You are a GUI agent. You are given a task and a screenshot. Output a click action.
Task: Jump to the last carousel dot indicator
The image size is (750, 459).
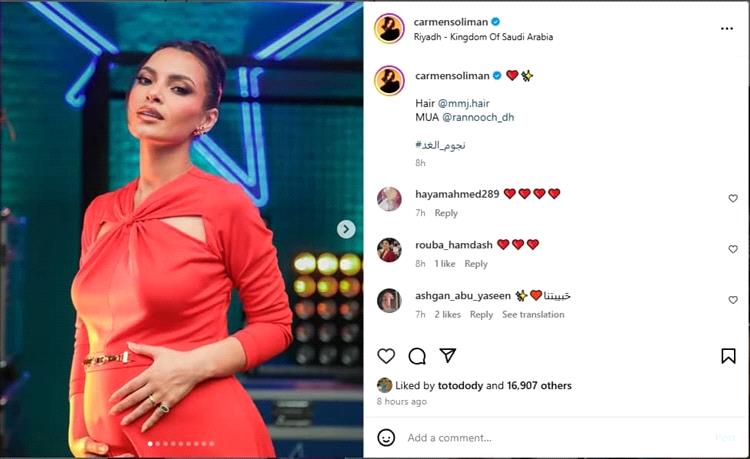click(x=212, y=444)
